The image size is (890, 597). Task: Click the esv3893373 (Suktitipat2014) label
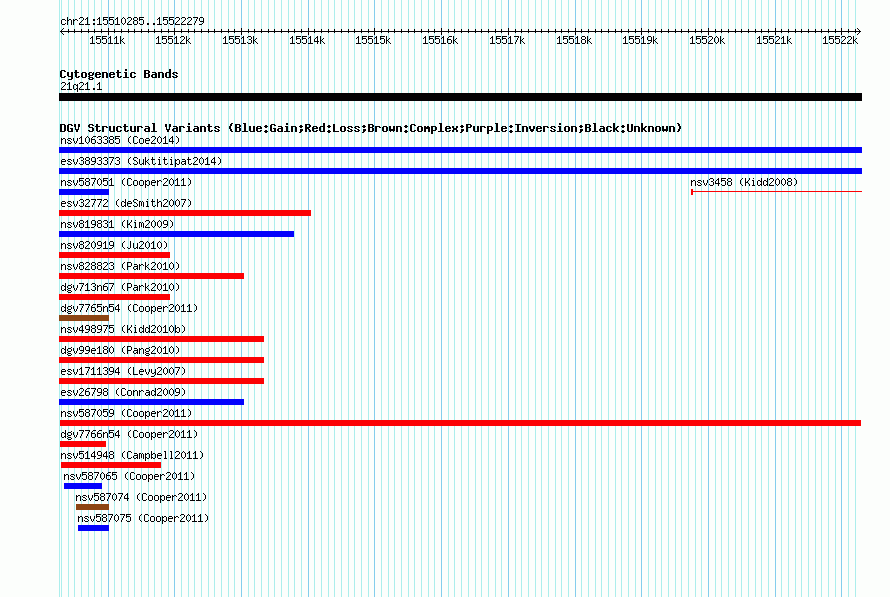(x=141, y=161)
